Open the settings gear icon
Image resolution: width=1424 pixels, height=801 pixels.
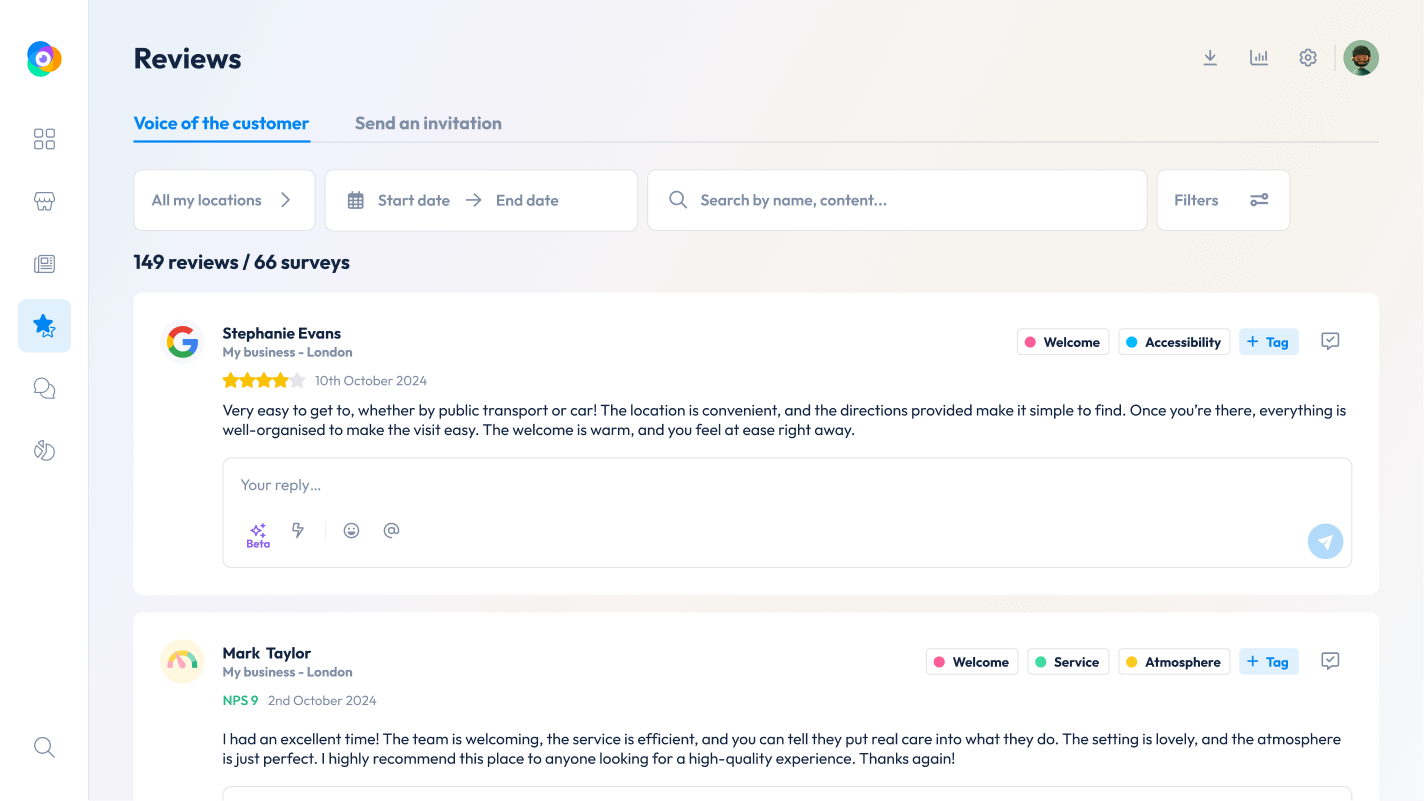point(1308,58)
